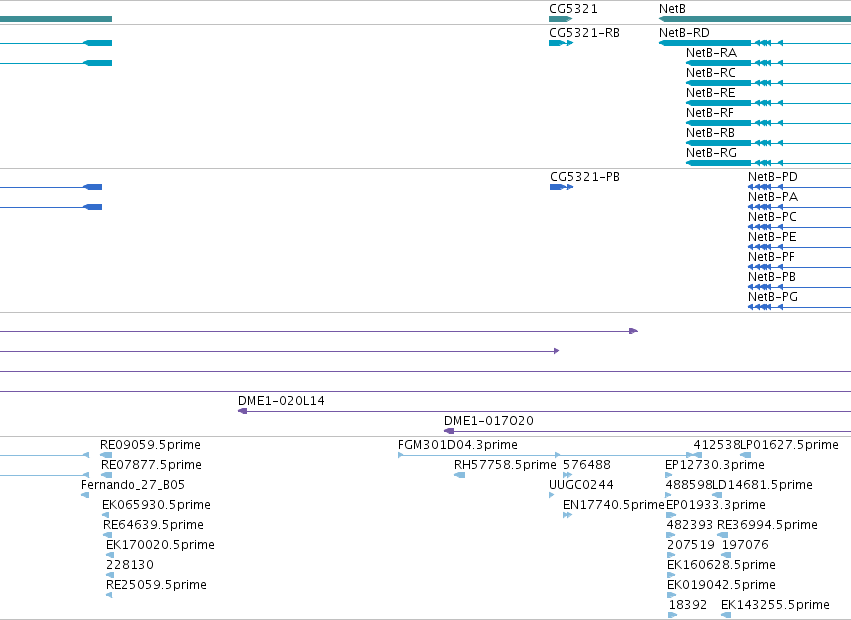Select the NetB-PC protein feature
851x620 pixels.
799,227
